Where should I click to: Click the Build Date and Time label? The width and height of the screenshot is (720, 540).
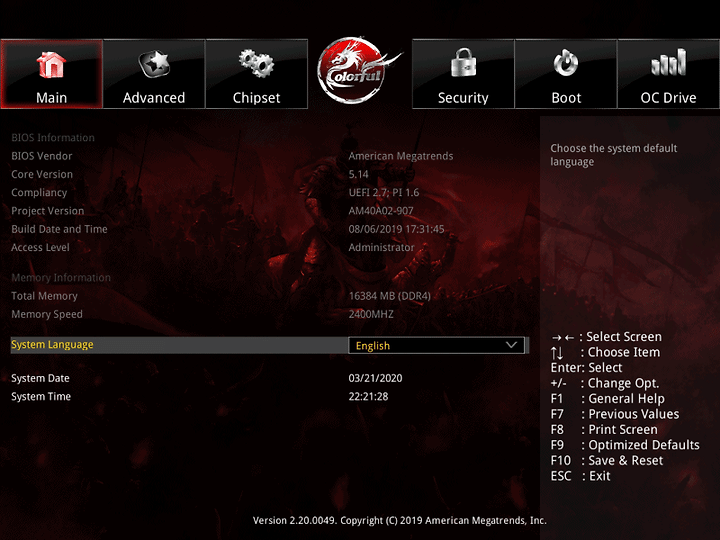coord(59,229)
